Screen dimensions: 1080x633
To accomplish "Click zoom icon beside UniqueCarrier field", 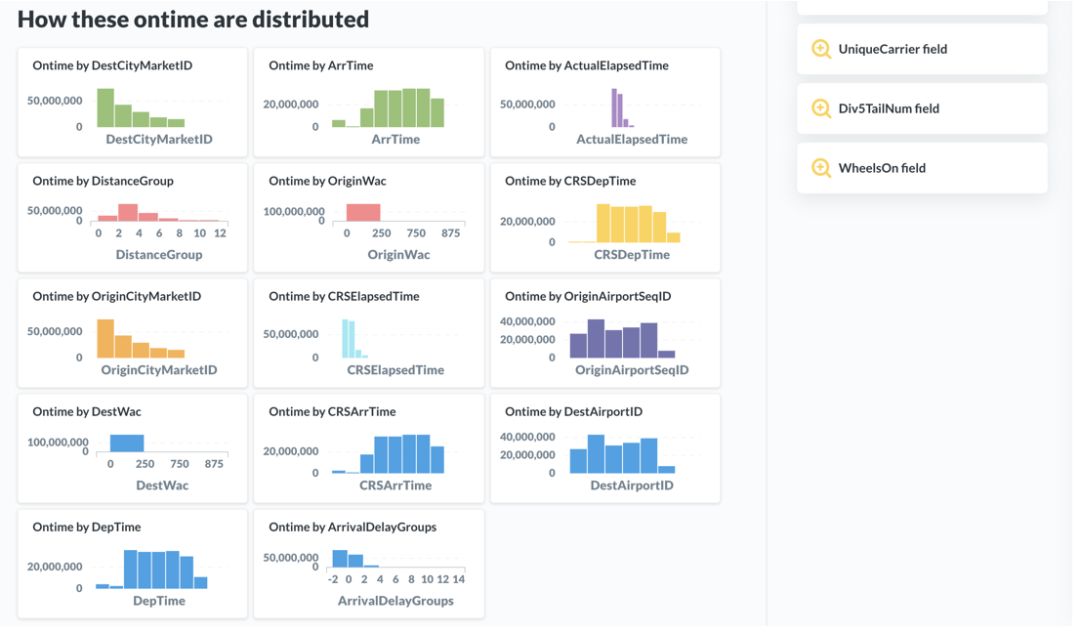I will pyautogui.click(x=820, y=49).
